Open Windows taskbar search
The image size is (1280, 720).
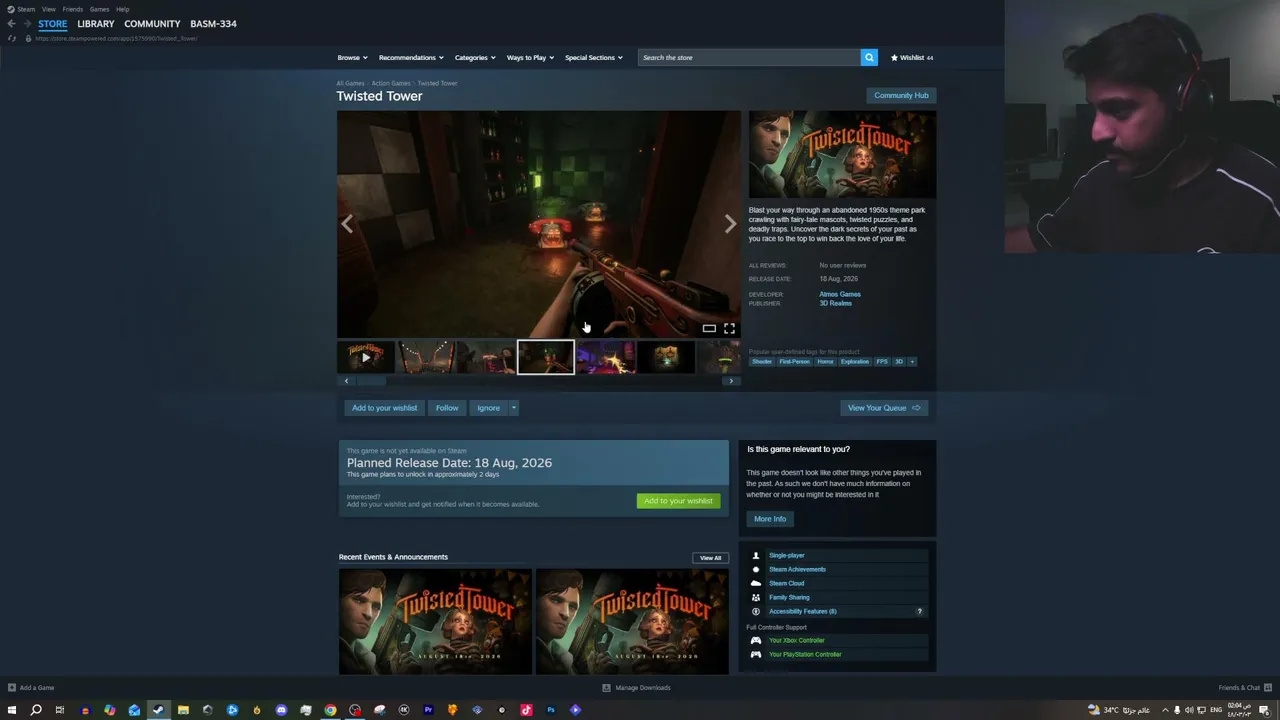(x=36, y=710)
